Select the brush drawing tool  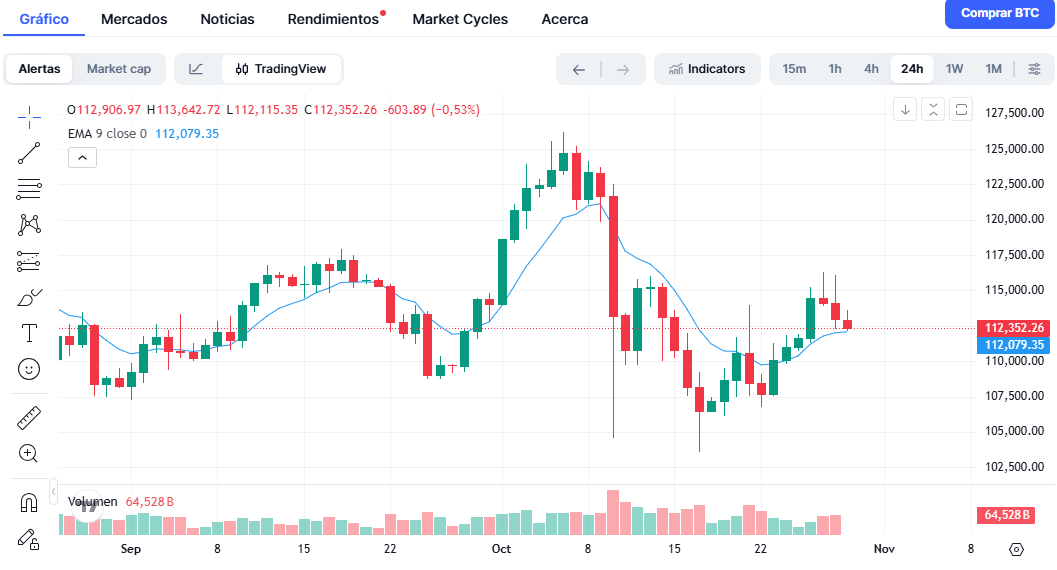(x=29, y=297)
